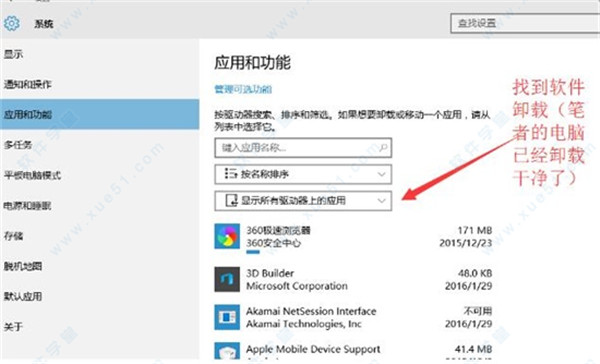This screenshot has width=600, height=364.
Task: Open the 脱机地图 settings page
Action: 99,266
